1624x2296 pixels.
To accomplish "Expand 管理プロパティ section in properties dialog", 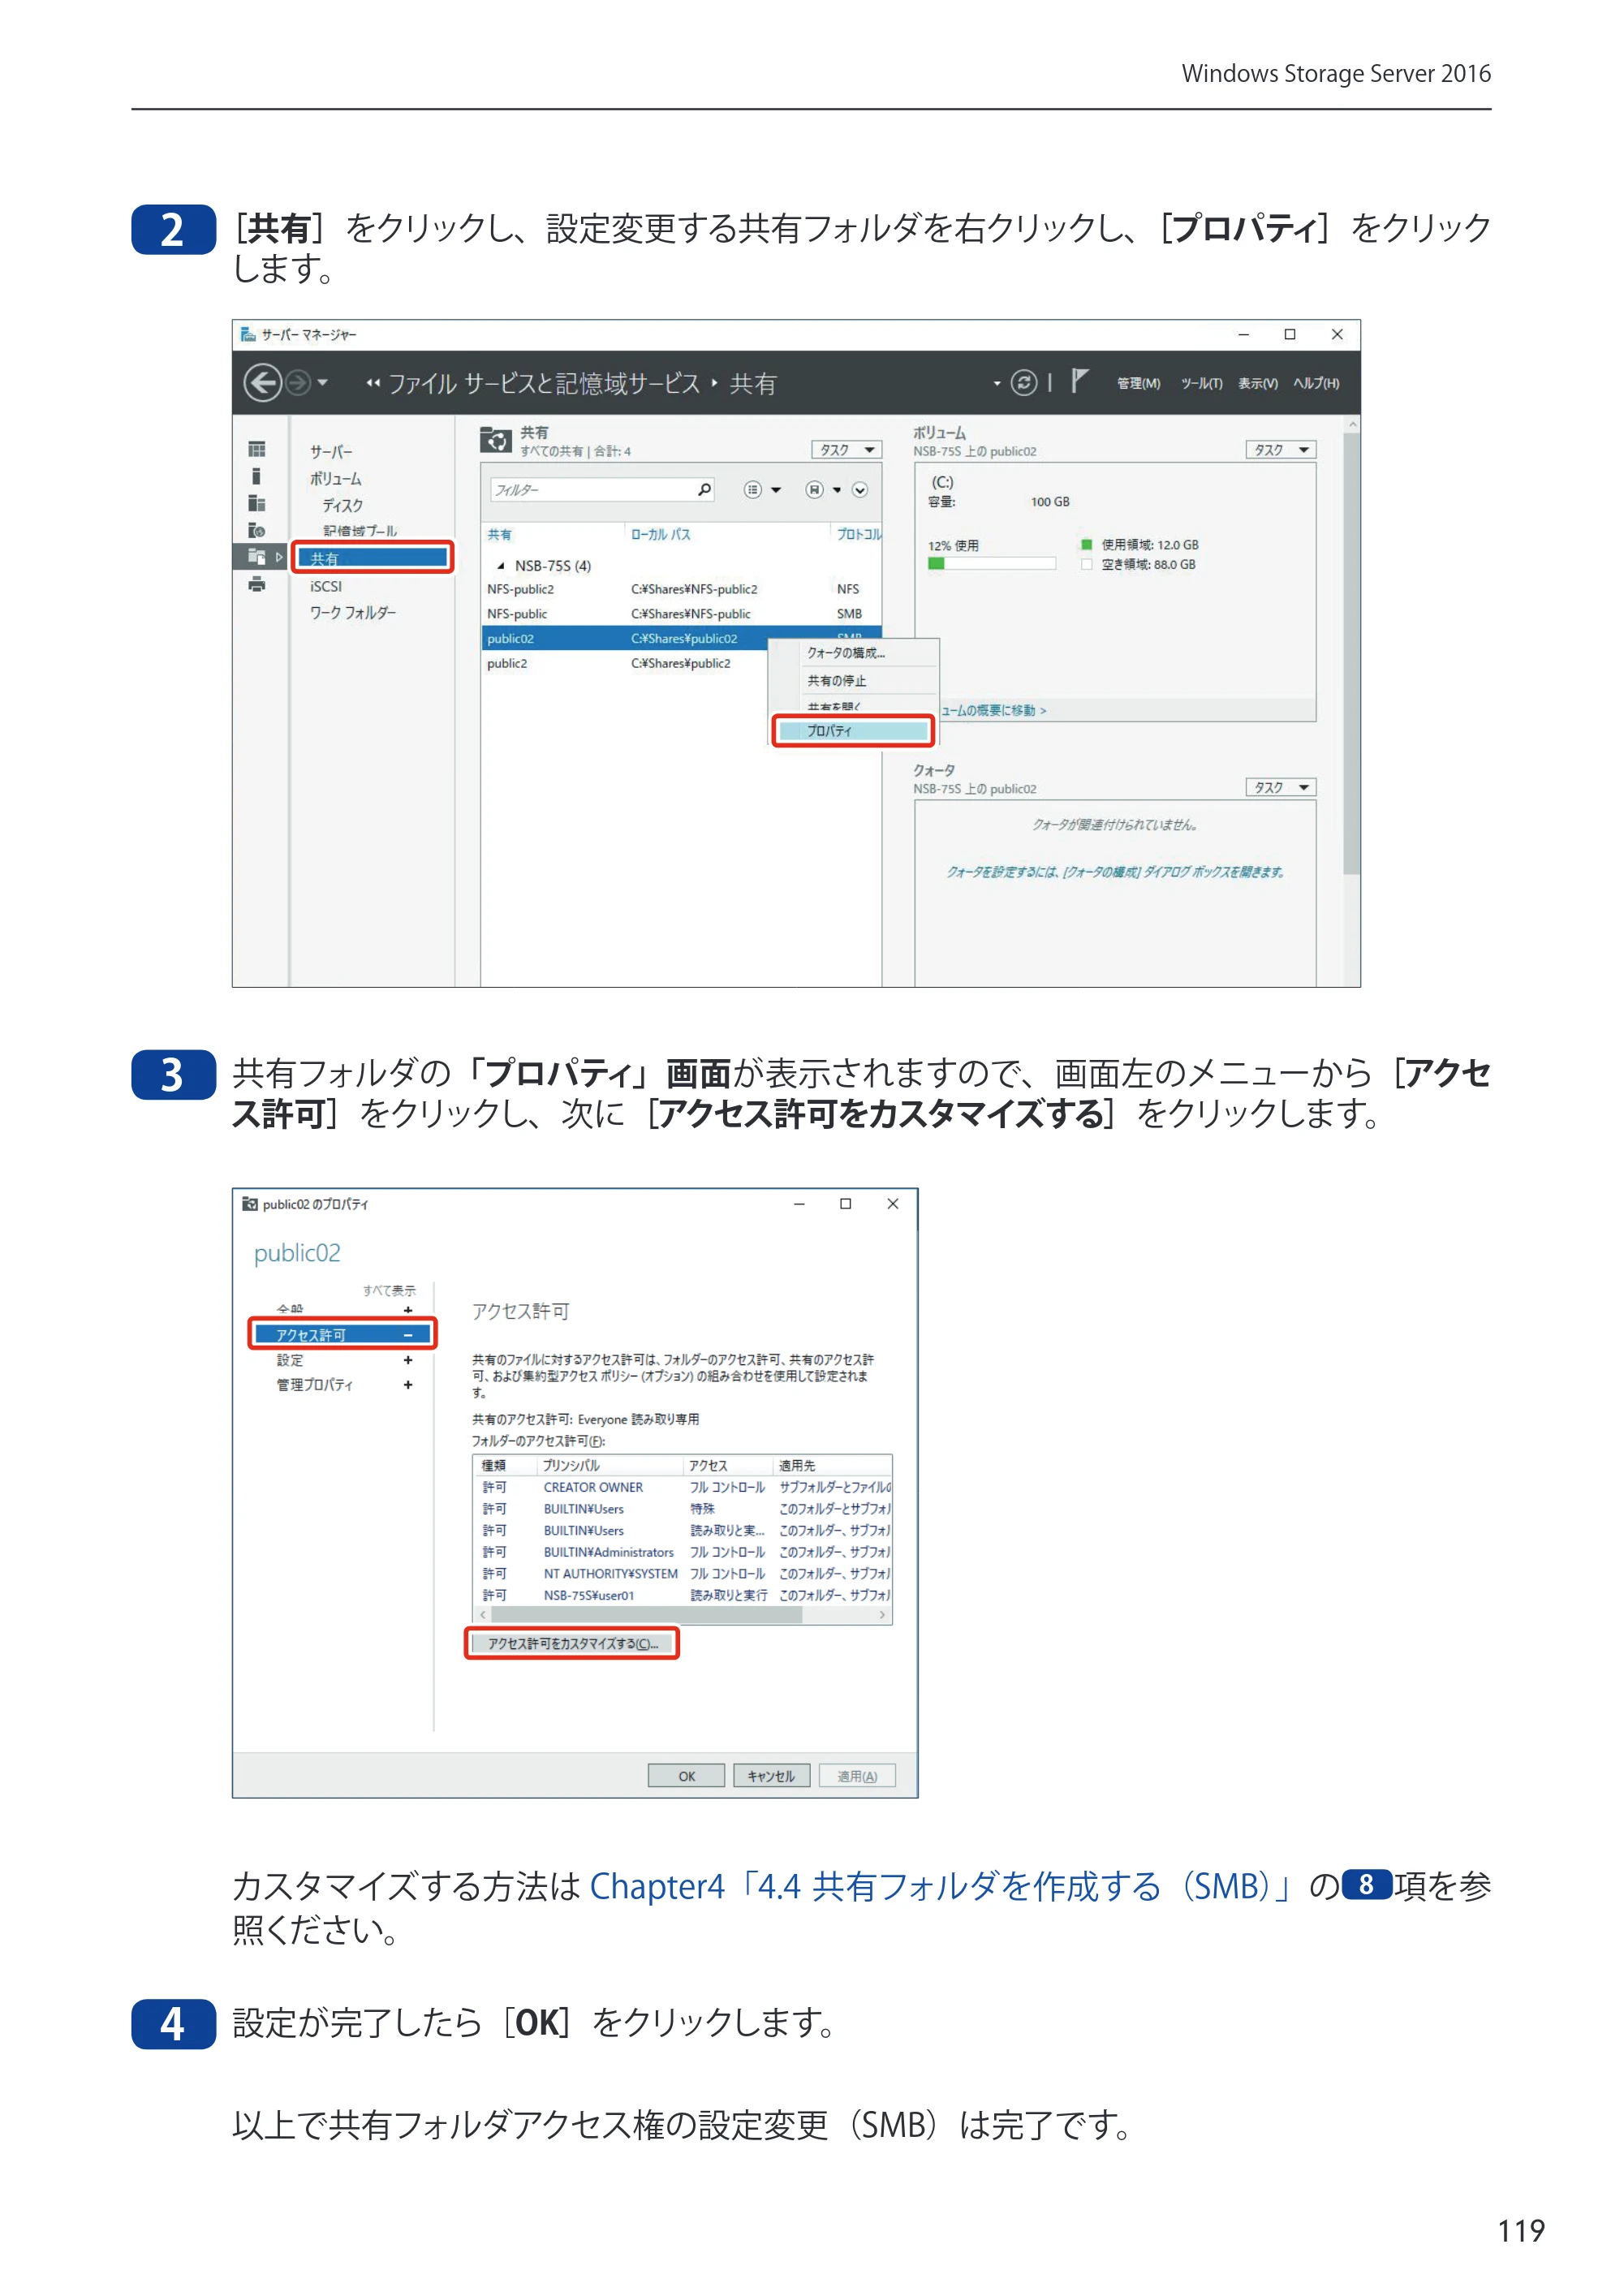I will pos(408,1385).
